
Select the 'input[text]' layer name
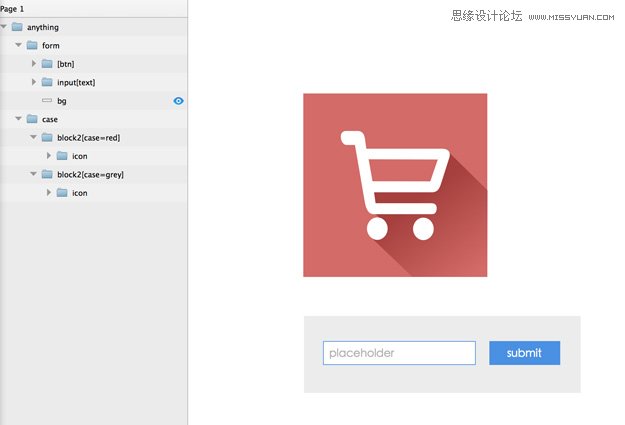(76, 82)
